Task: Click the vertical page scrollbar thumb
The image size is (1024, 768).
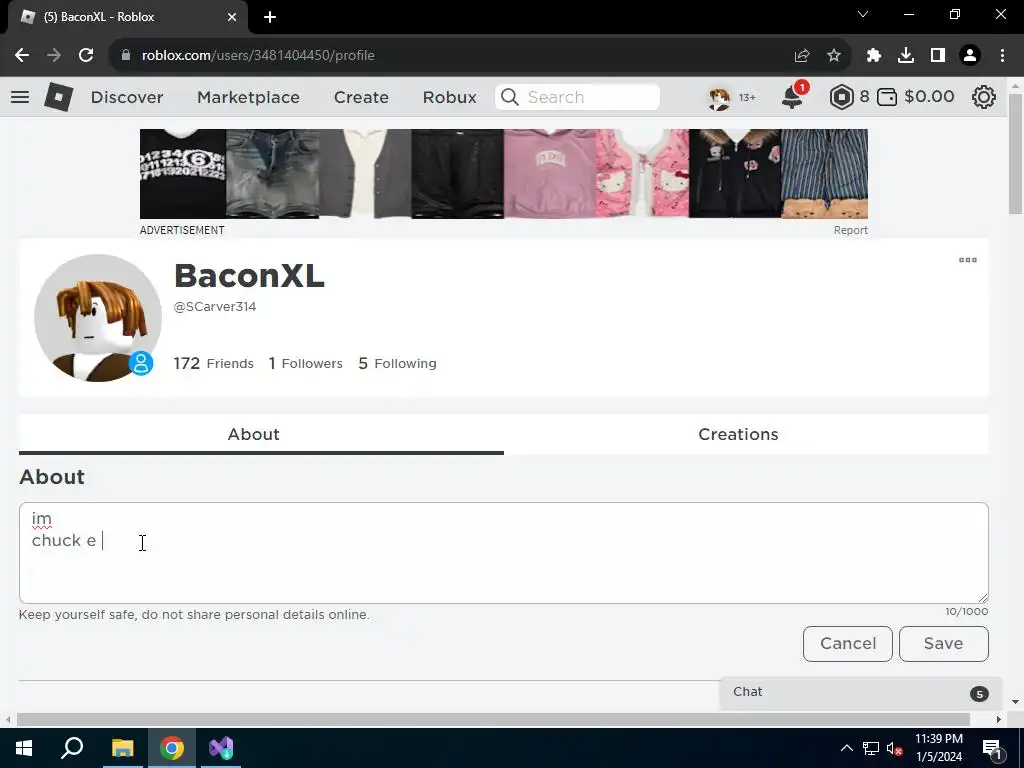Action: pyautogui.click(x=1016, y=153)
